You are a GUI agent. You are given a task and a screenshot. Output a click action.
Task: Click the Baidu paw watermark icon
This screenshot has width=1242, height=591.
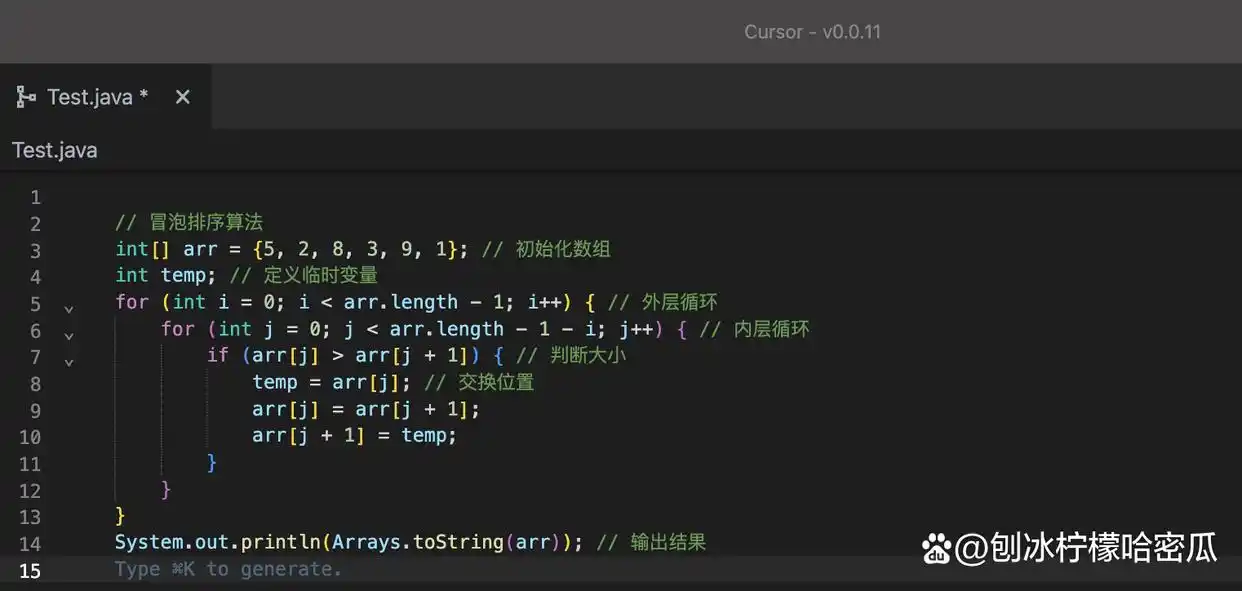[x=937, y=547]
